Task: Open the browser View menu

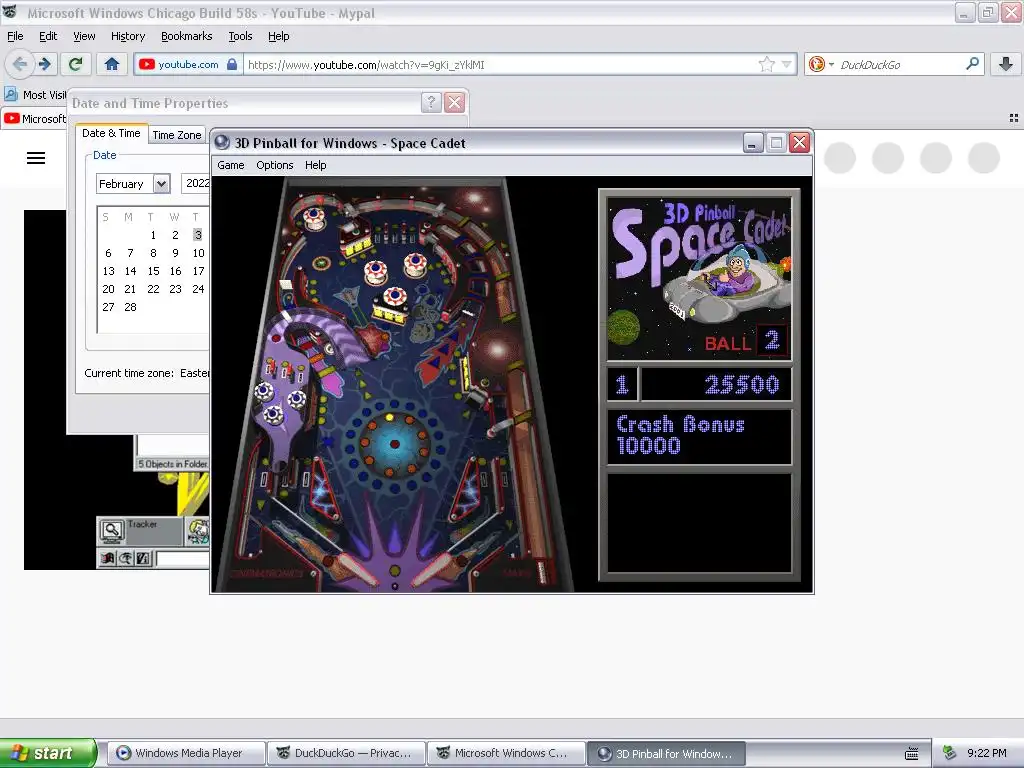Action: click(84, 36)
